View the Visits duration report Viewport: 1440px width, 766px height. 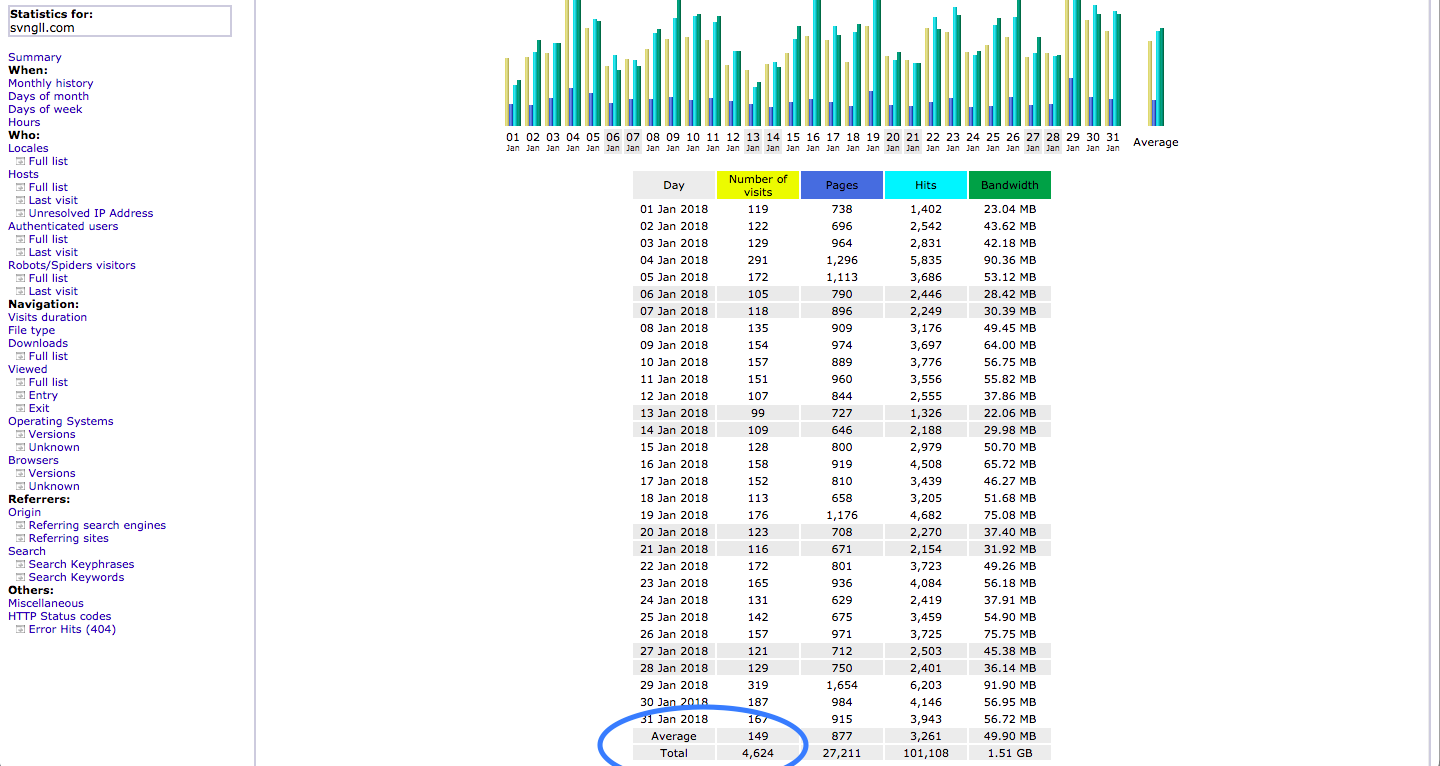click(48, 317)
